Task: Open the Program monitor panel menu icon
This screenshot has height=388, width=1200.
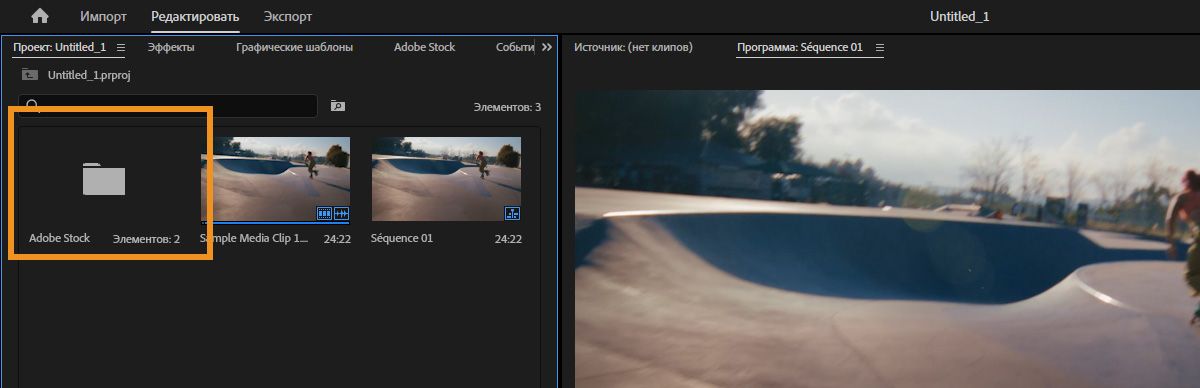Action: (879, 47)
